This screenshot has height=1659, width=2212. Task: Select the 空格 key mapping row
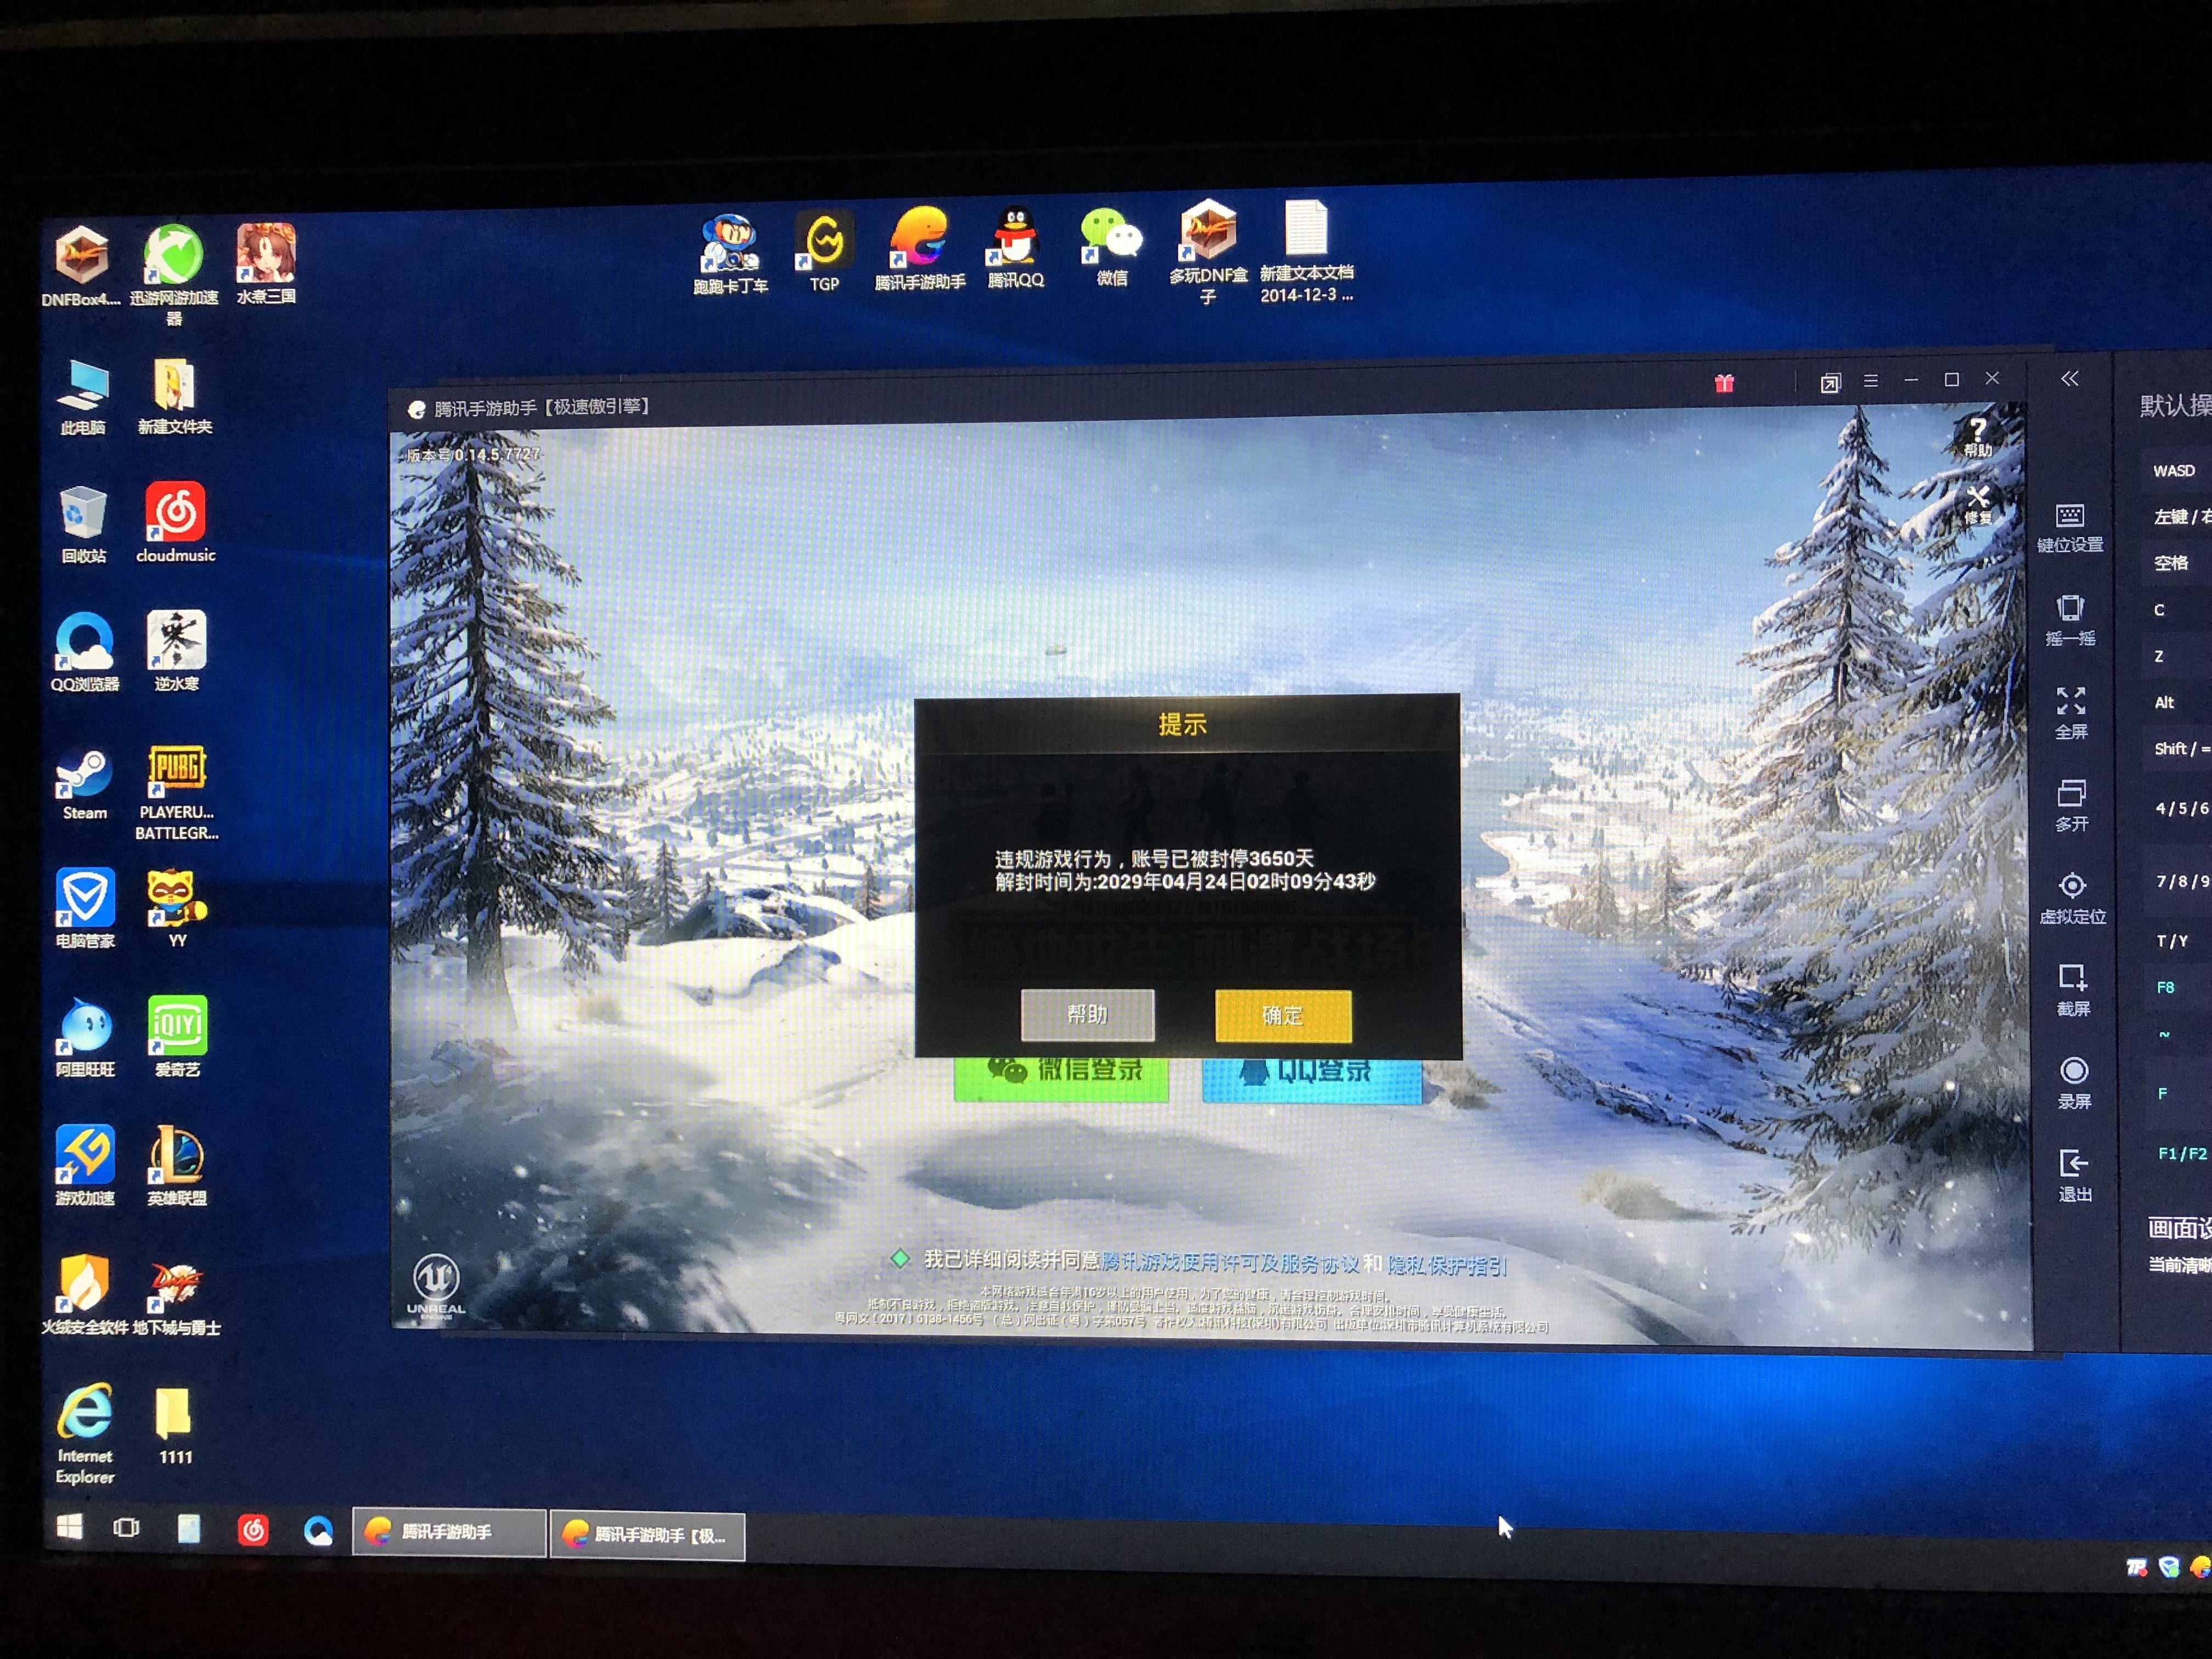[x=2176, y=562]
